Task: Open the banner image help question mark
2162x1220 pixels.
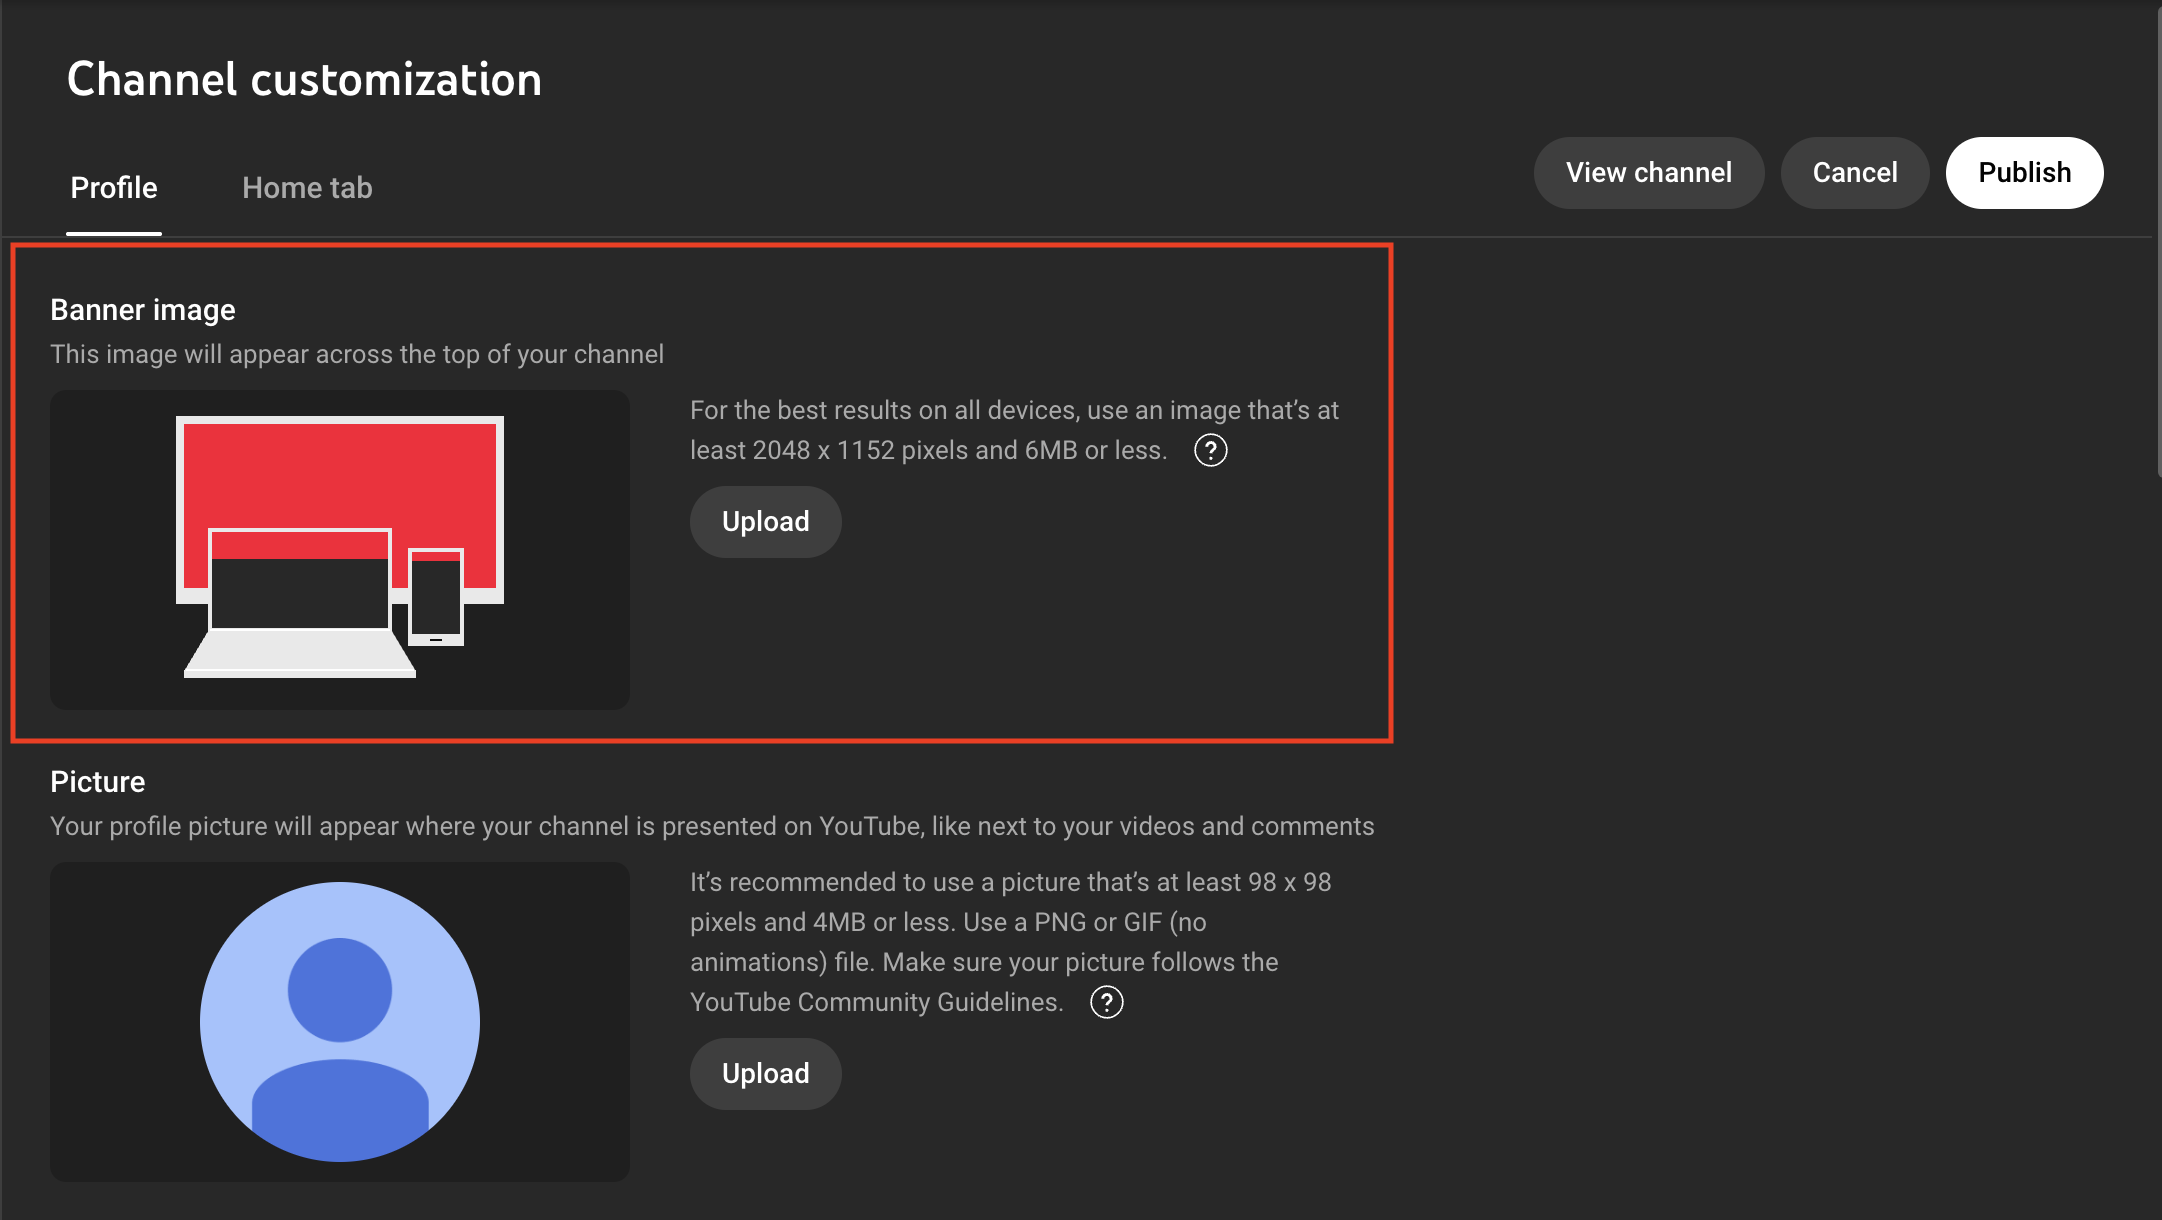Action: 1210,451
